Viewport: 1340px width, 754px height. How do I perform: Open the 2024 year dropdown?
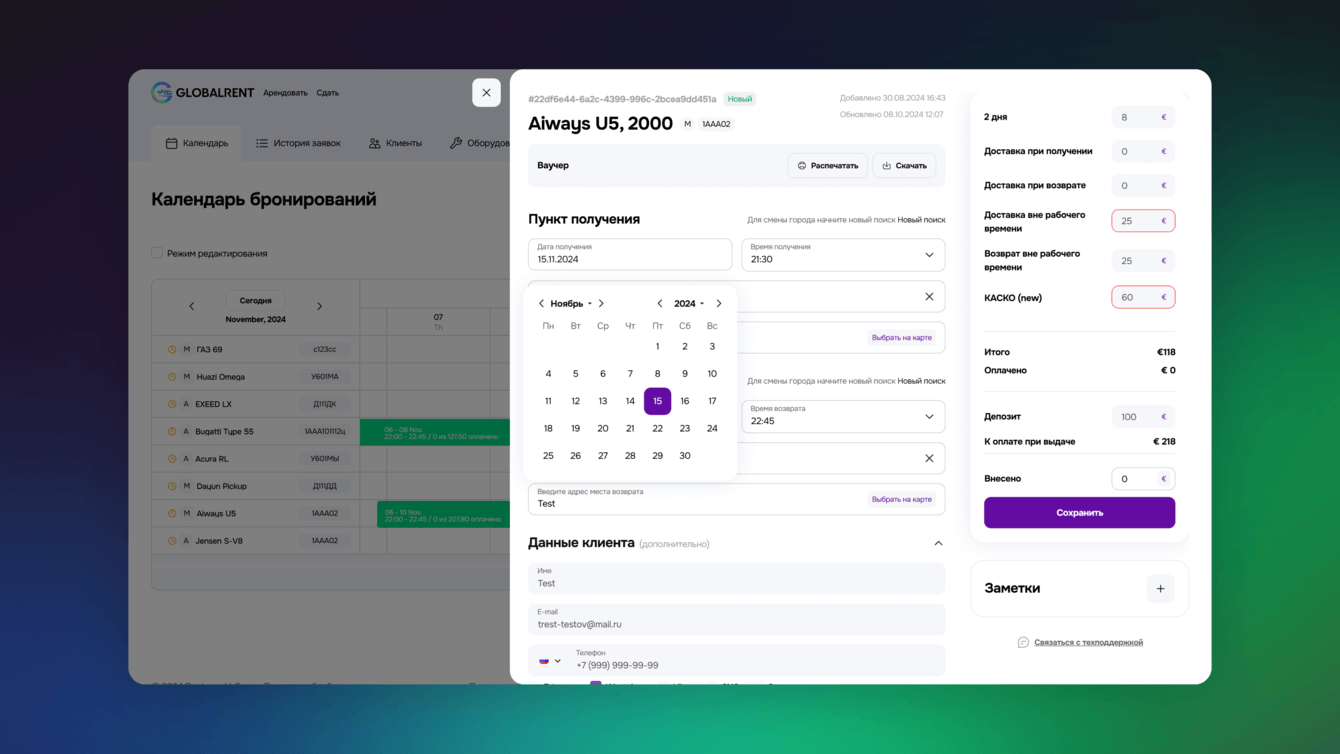pos(689,304)
